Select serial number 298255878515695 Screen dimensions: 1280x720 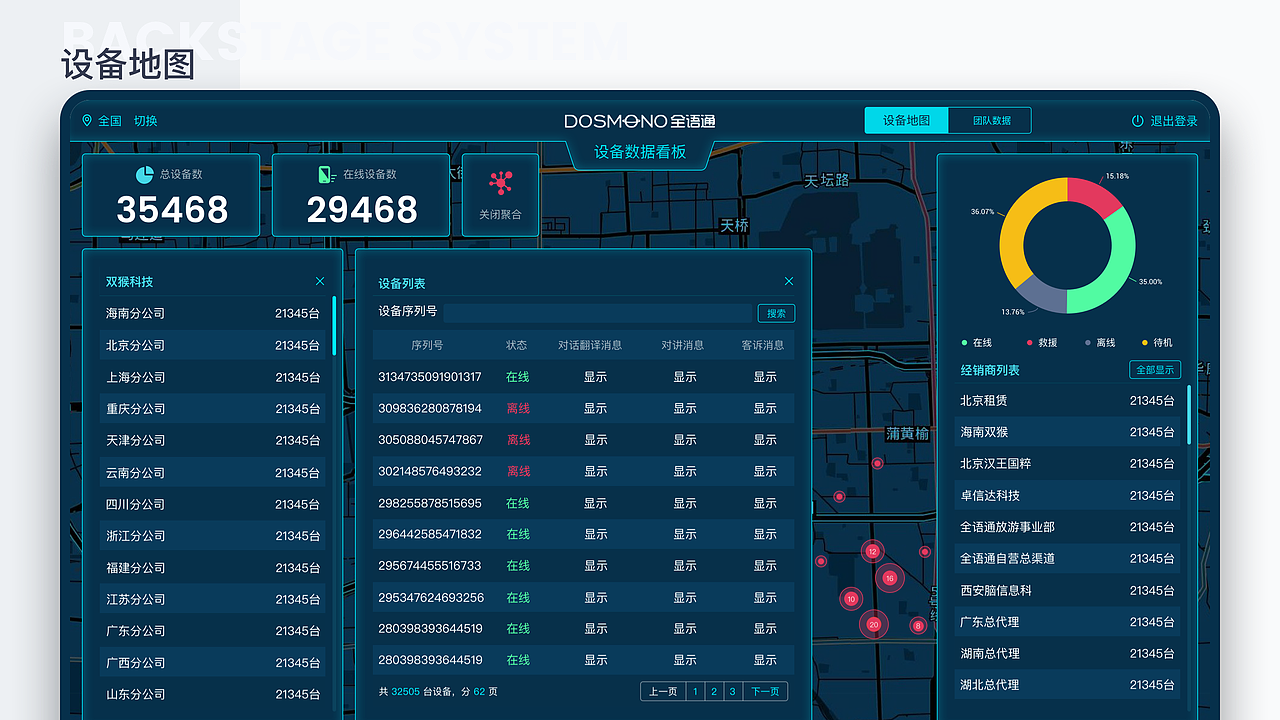430,503
